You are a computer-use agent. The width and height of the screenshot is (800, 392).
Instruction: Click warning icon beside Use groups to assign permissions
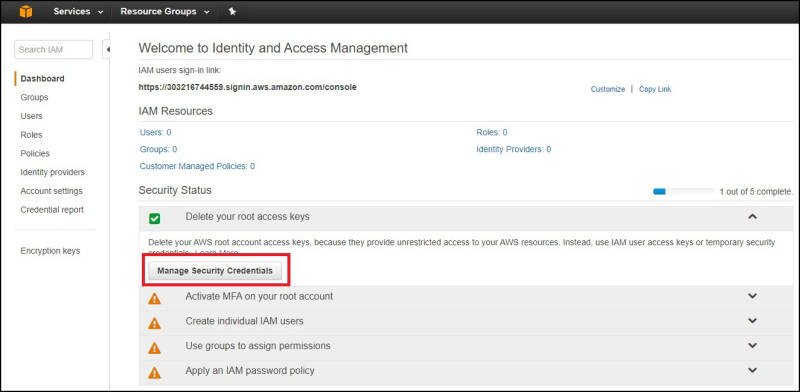pos(154,348)
